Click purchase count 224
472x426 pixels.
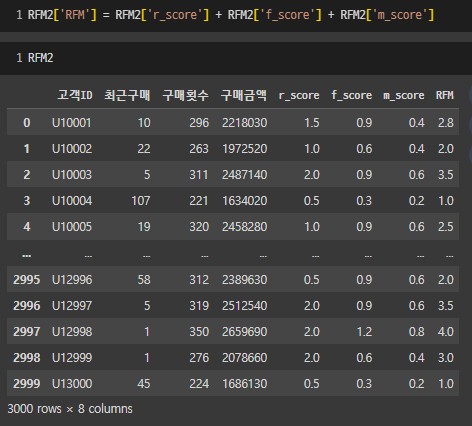coord(199,384)
